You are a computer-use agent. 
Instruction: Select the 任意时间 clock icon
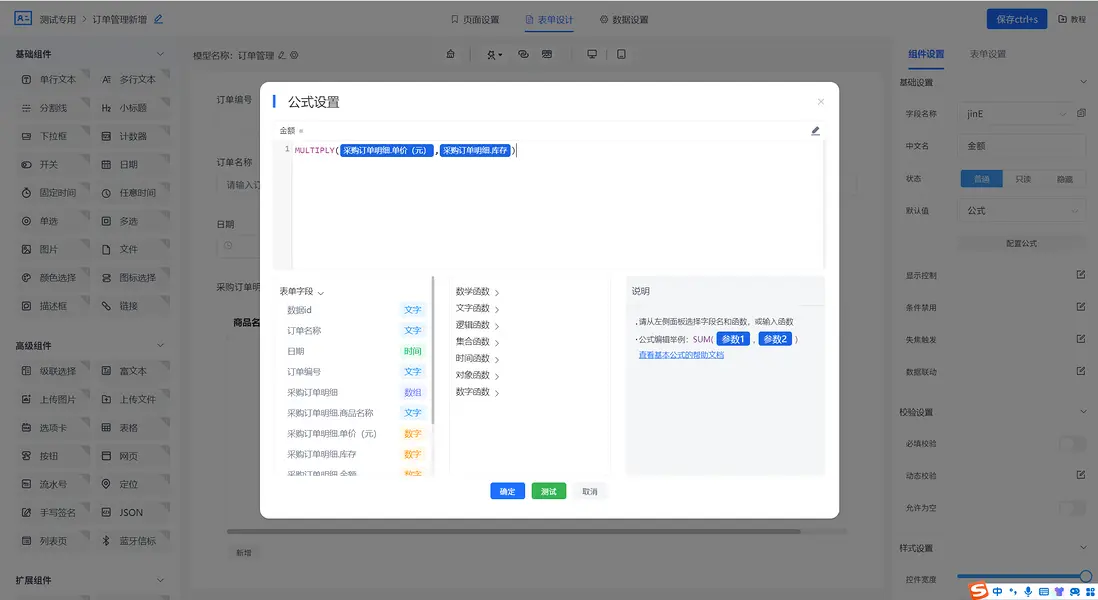106,193
